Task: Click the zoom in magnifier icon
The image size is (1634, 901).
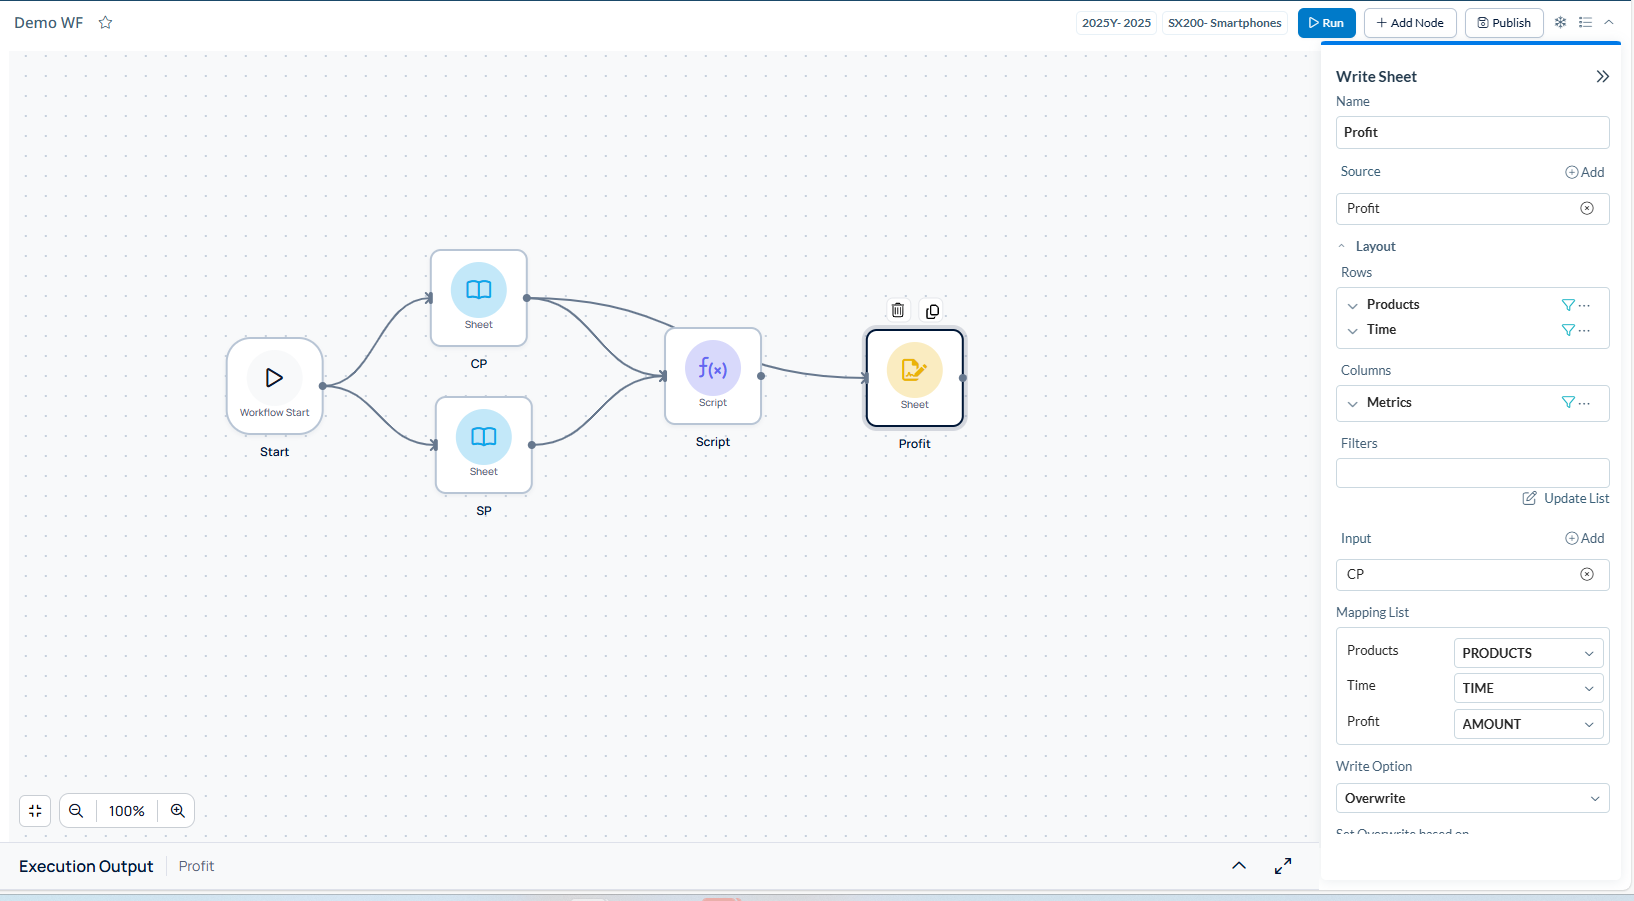Action: point(178,811)
